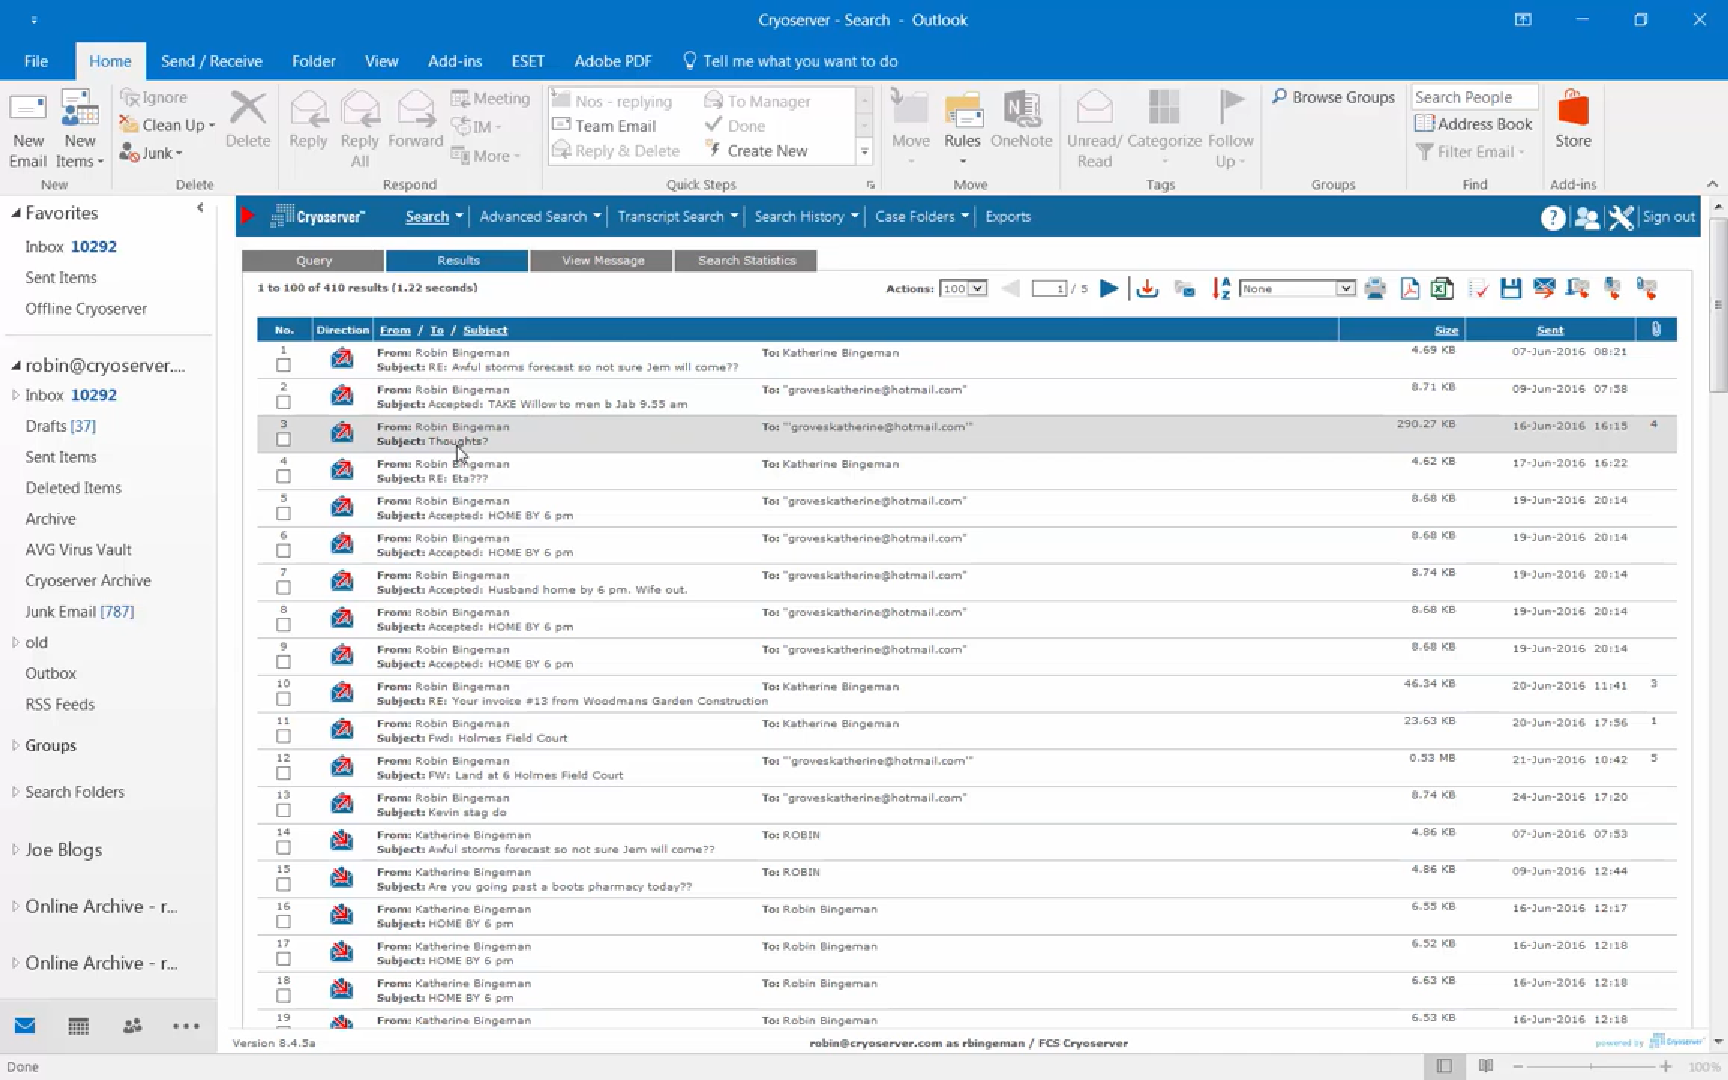Export results to PDF icon

click(x=1409, y=289)
